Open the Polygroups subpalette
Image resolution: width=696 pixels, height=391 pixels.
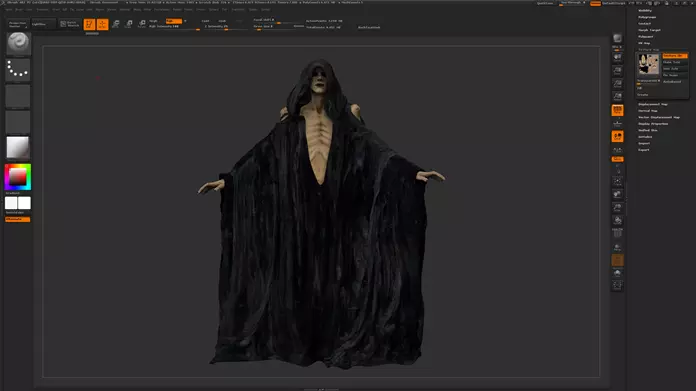tap(647, 17)
